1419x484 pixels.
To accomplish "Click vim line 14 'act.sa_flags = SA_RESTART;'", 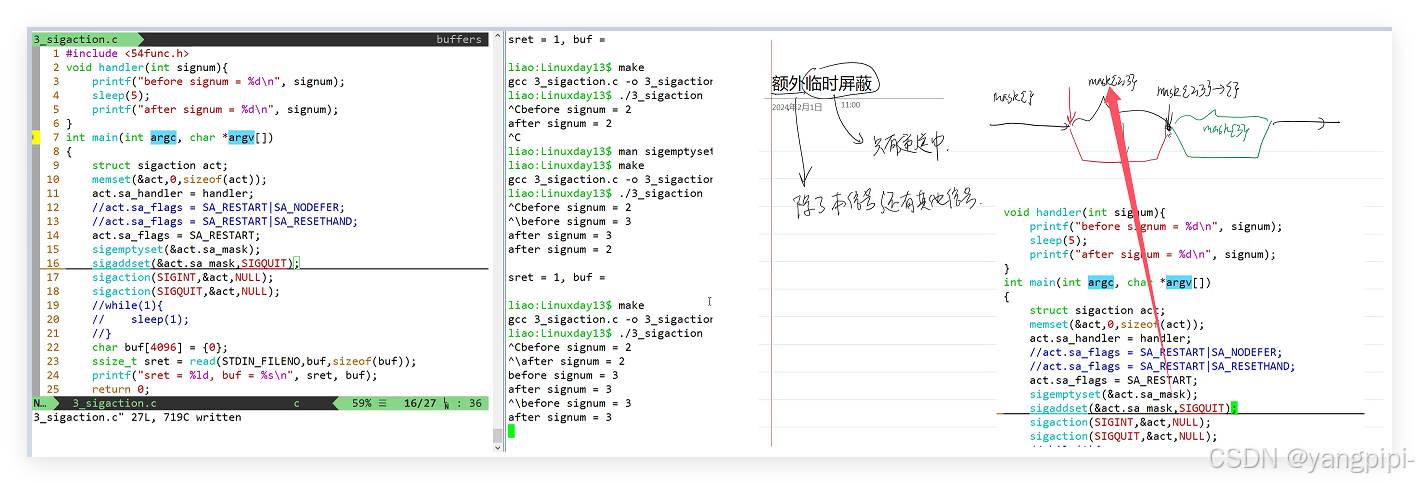I will [176, 236].
